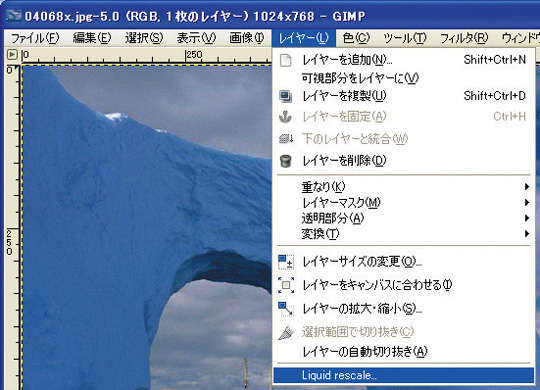Click the anchor icon beside レイヤーを固定
The width and height of the screenshot is (540, 390).
pyautogui.click(x=285, y=117)
